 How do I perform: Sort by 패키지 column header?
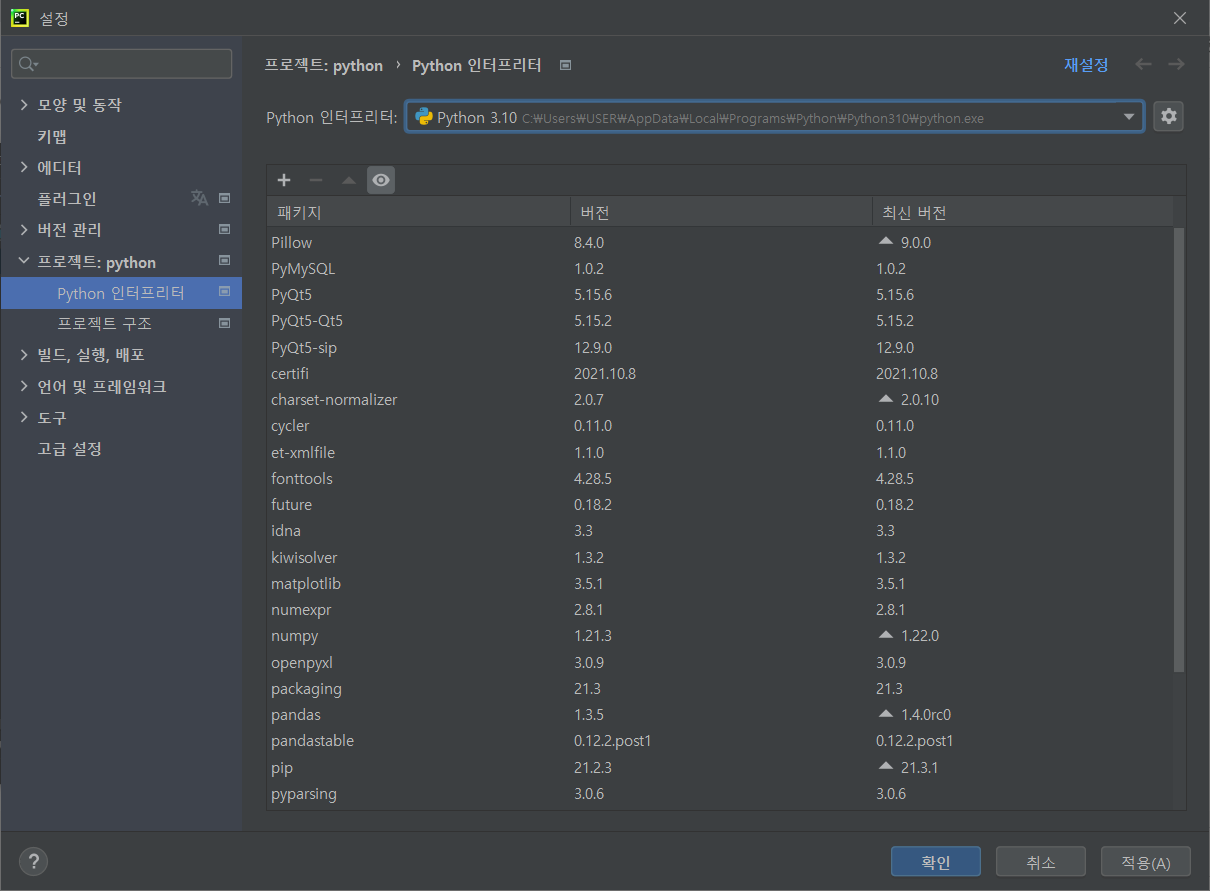(x=418, y=213)
